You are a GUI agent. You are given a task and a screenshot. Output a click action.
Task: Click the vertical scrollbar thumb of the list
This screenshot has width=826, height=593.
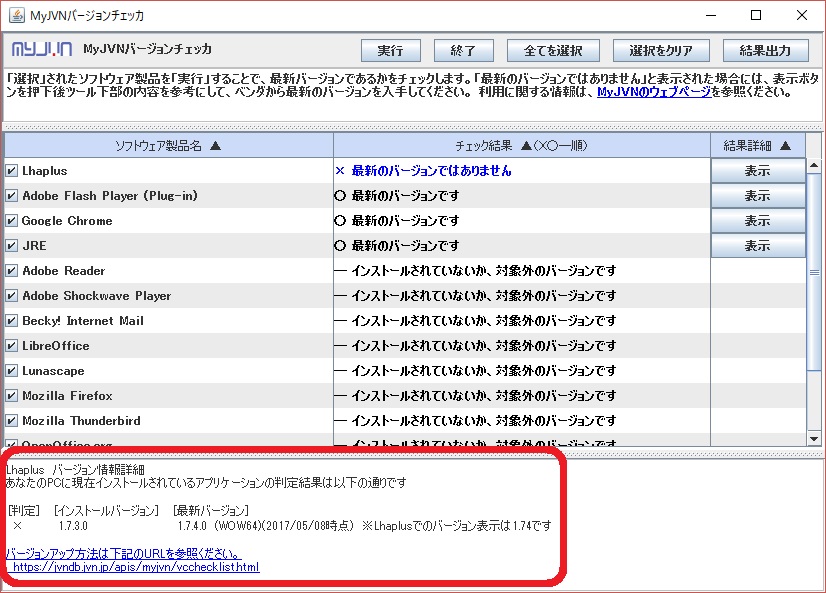click(x=814, y=272)
